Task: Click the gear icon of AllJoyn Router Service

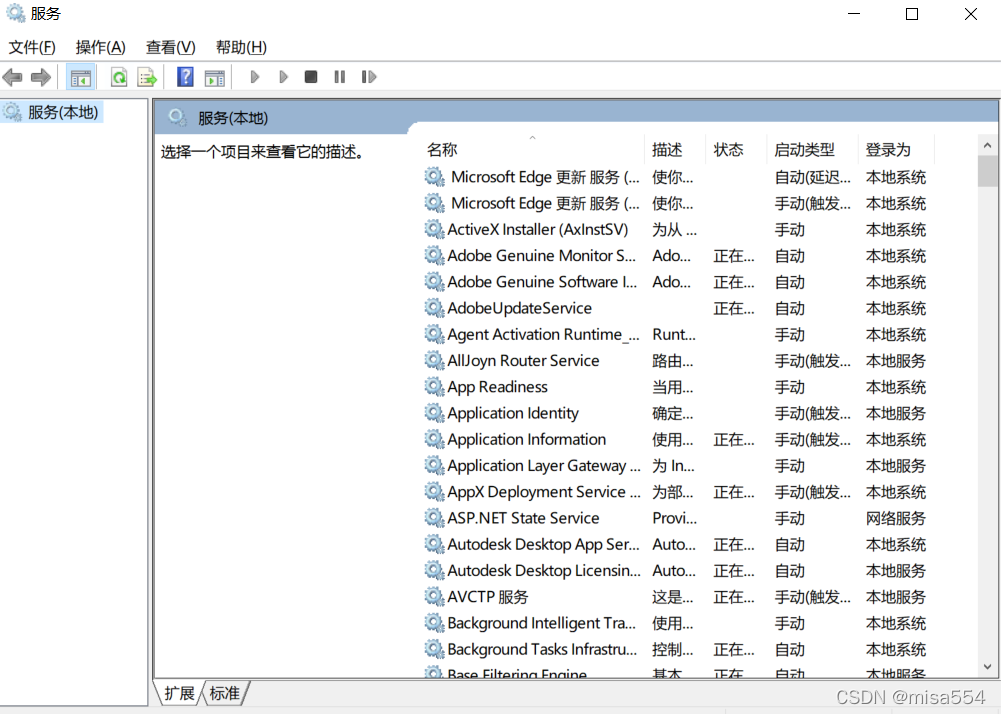Action: (x=434, y=360)
